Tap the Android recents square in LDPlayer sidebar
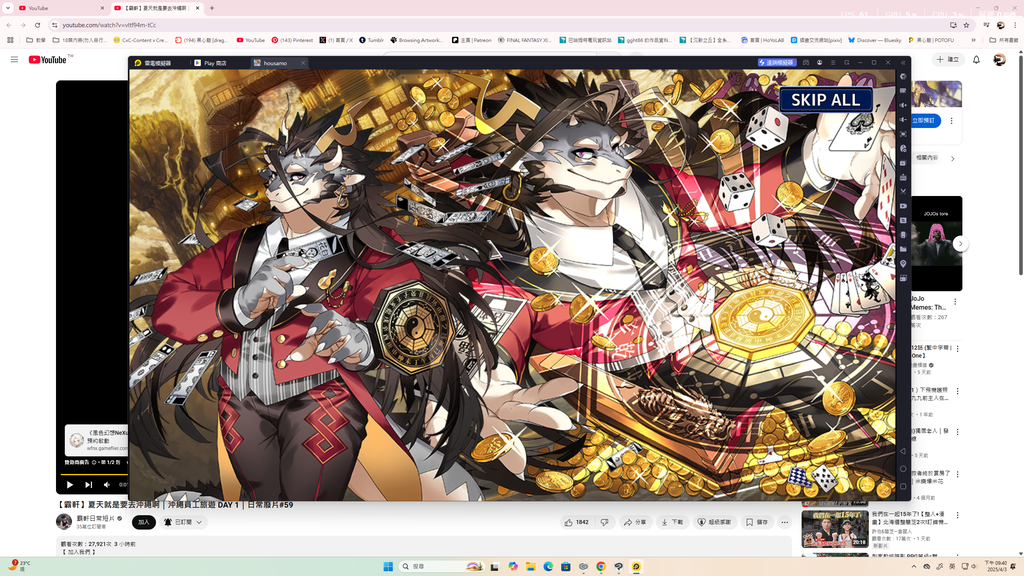1024x576 pixels. (903, 486)
